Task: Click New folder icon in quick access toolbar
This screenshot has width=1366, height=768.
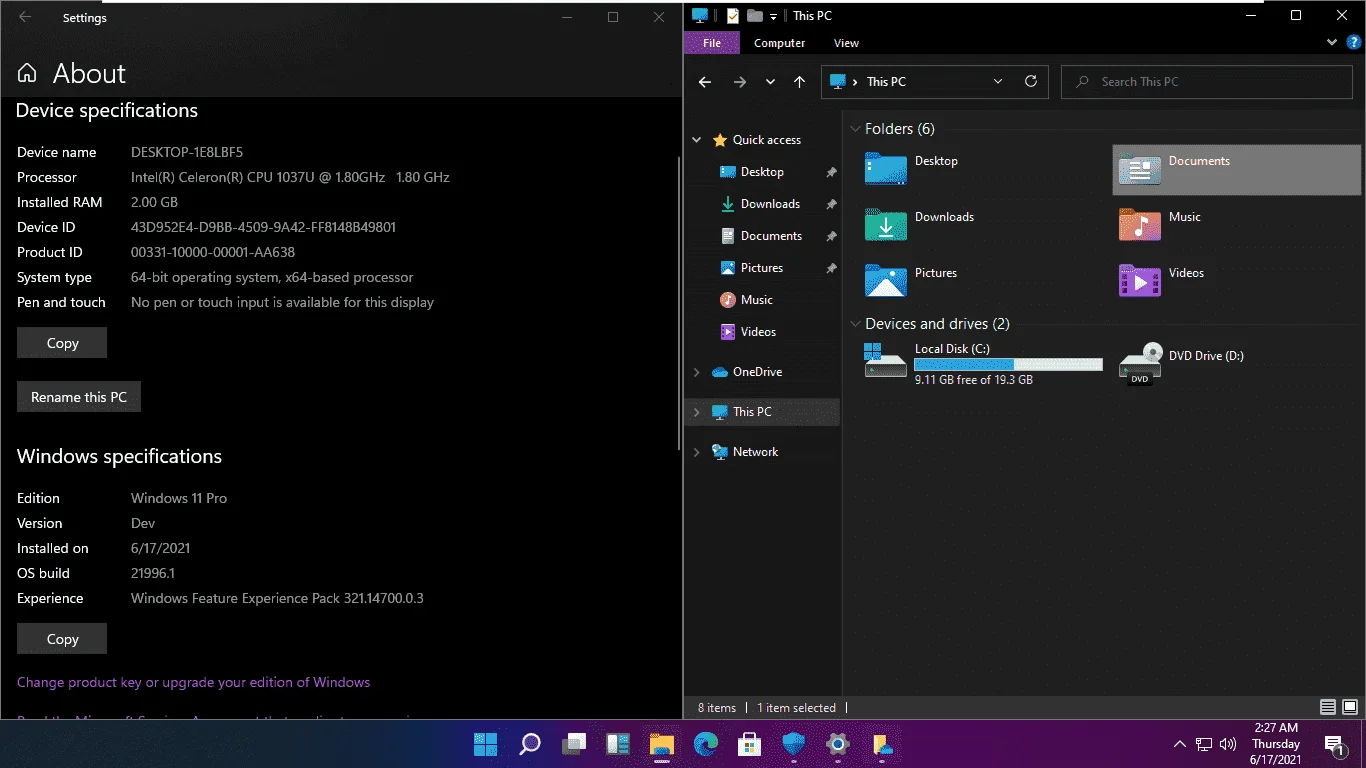Action: click(x=755, y=15)
